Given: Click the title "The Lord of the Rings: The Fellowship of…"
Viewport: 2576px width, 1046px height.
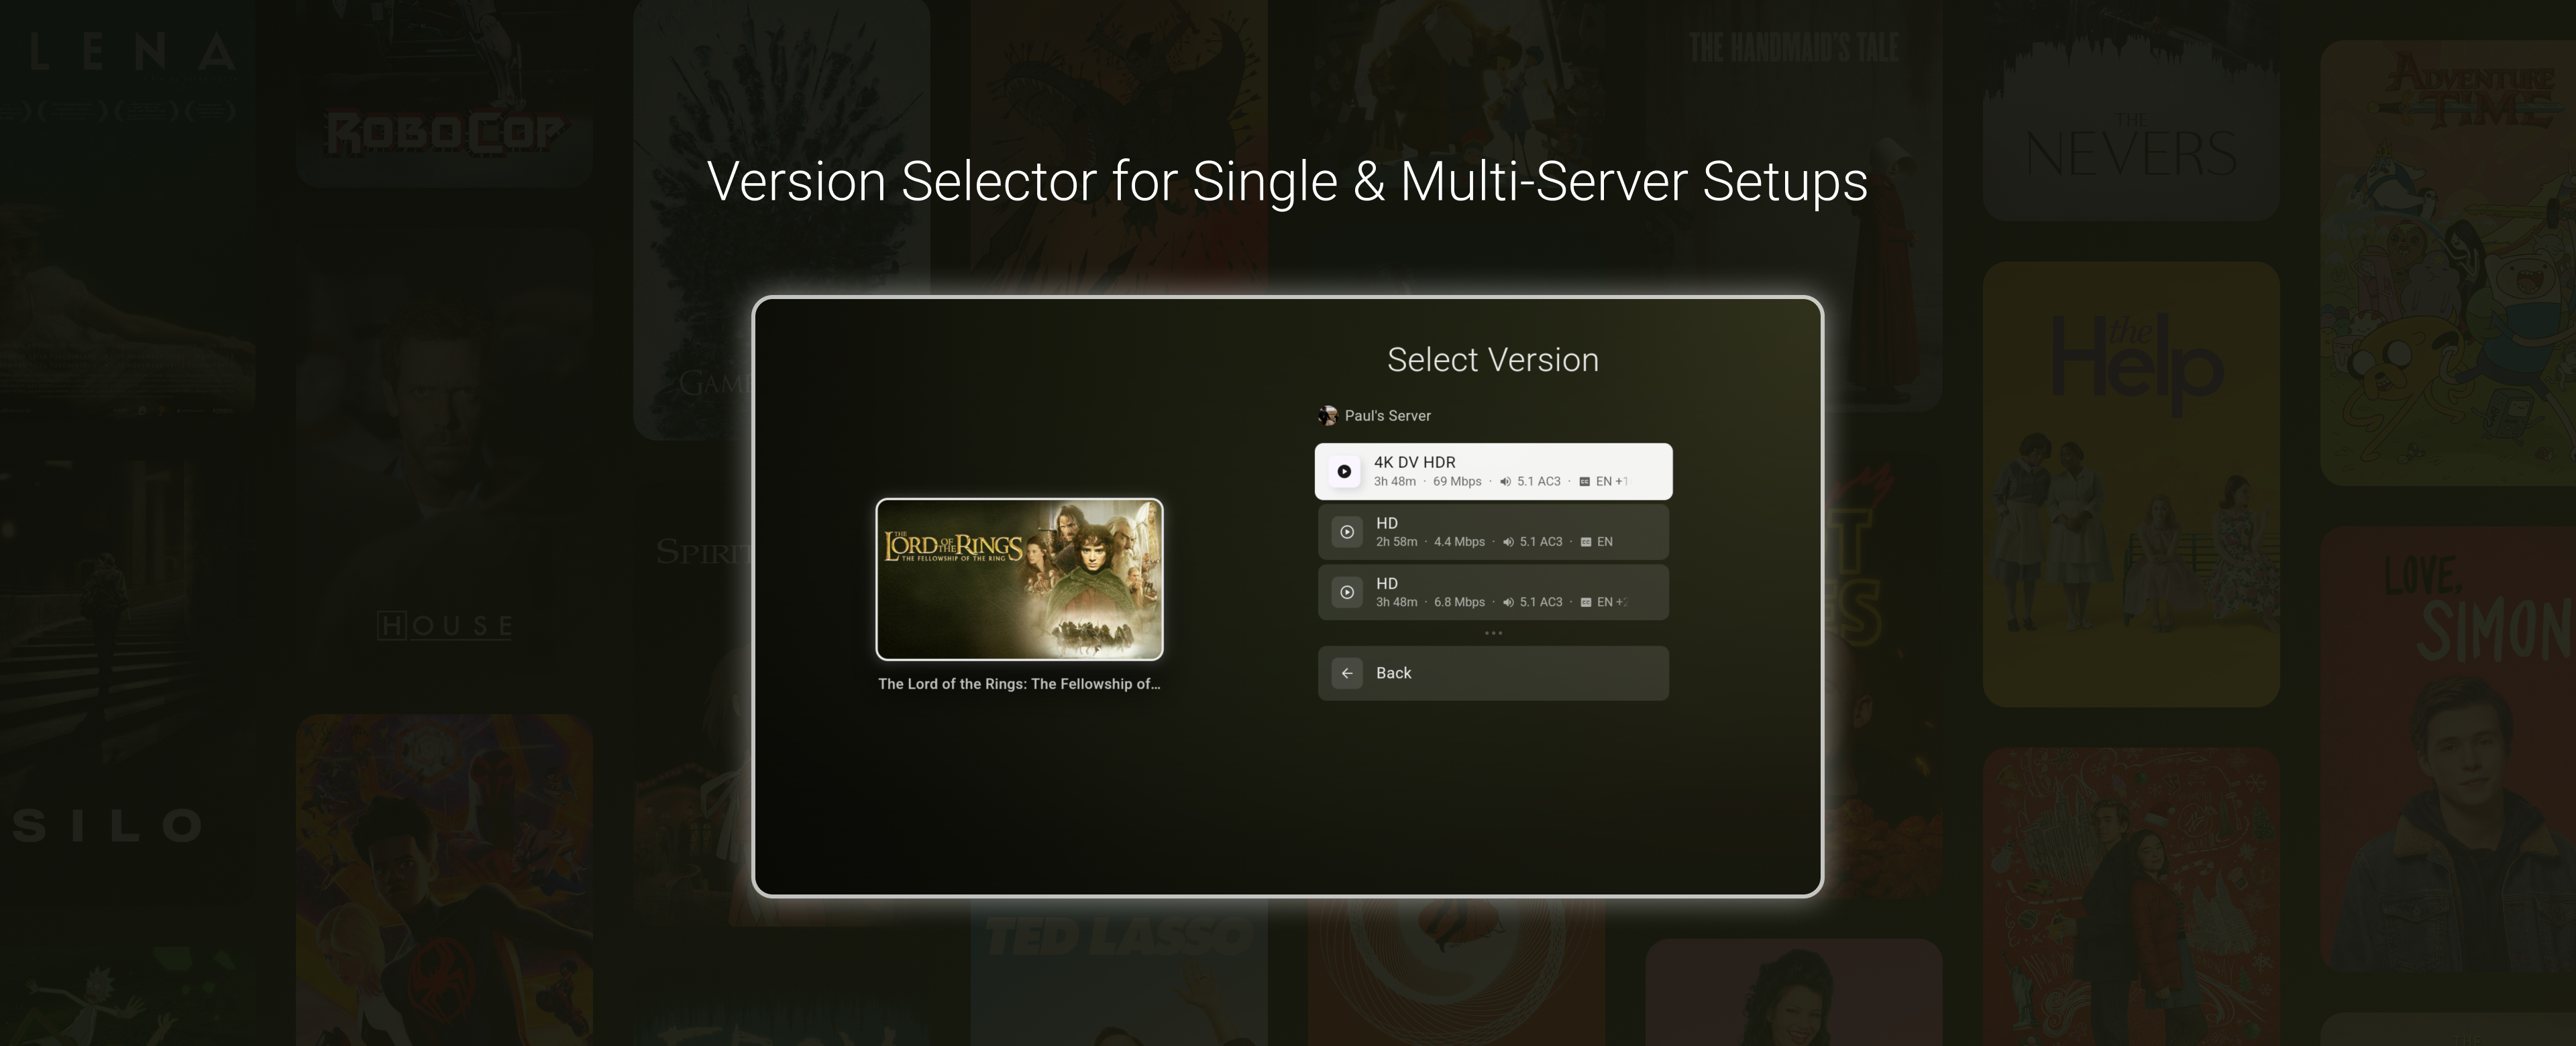Looking at the screenshot, I should point(1019,684).
